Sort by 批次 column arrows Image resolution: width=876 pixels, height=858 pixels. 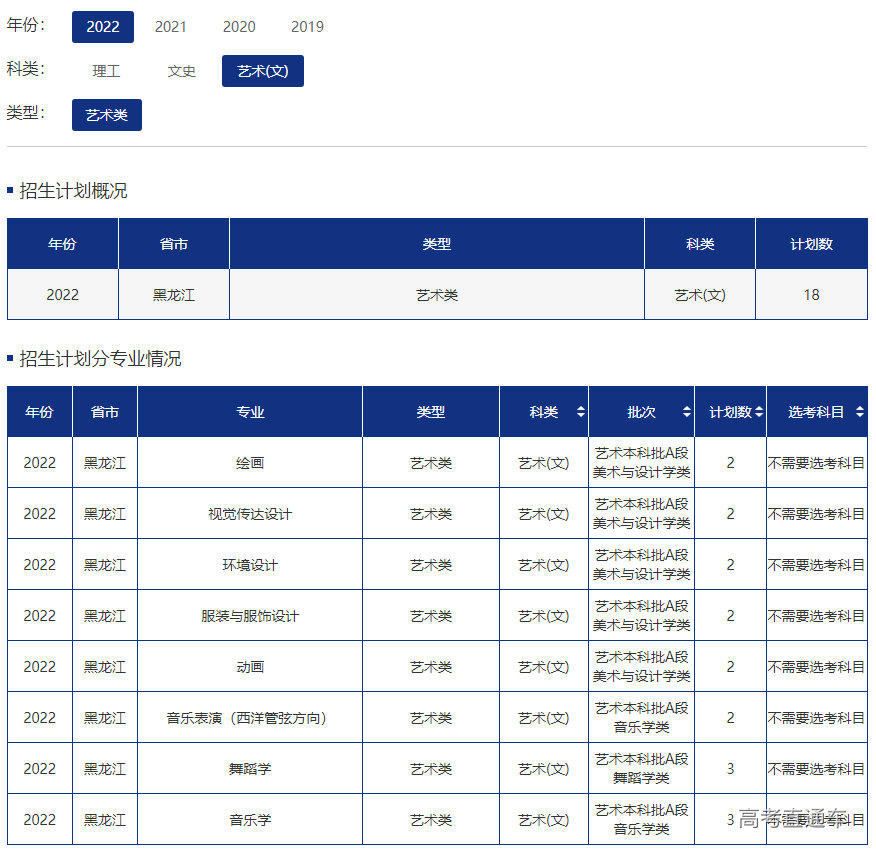686,412
